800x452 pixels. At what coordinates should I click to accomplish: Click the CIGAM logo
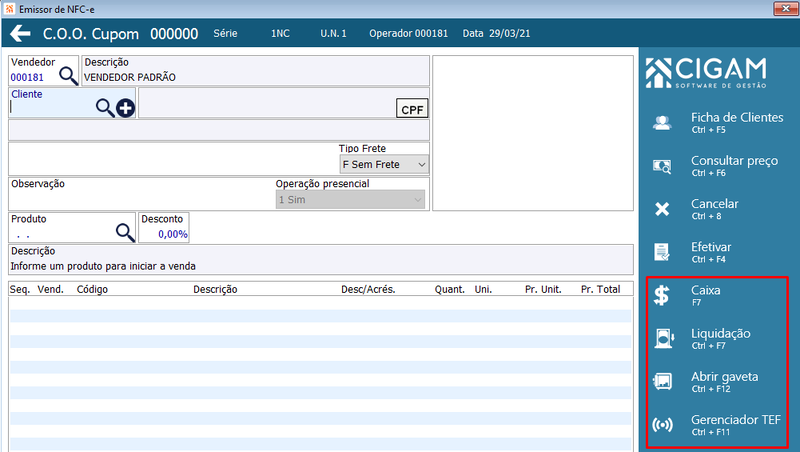point(706,73)
